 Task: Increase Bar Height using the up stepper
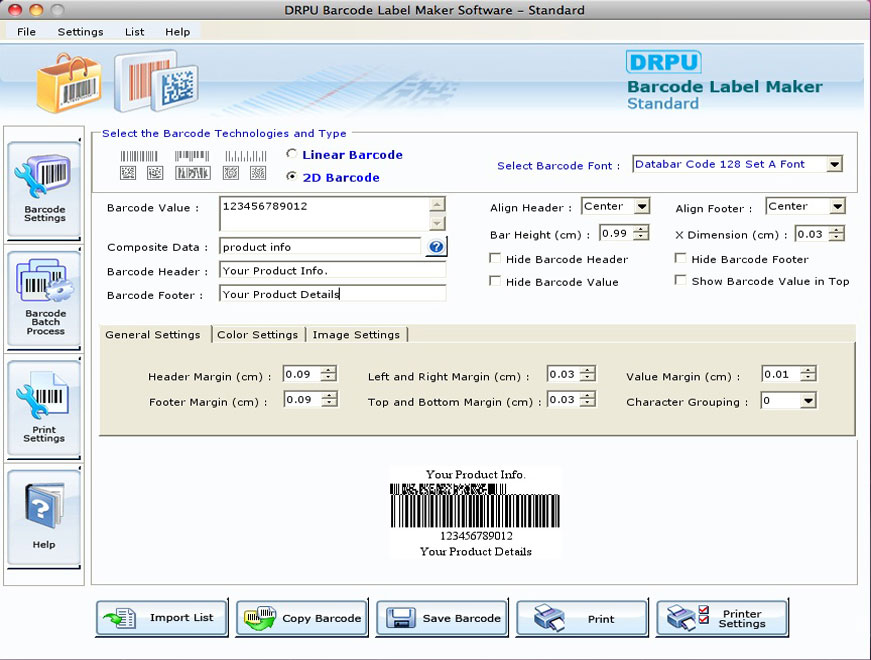coord(640,229)
